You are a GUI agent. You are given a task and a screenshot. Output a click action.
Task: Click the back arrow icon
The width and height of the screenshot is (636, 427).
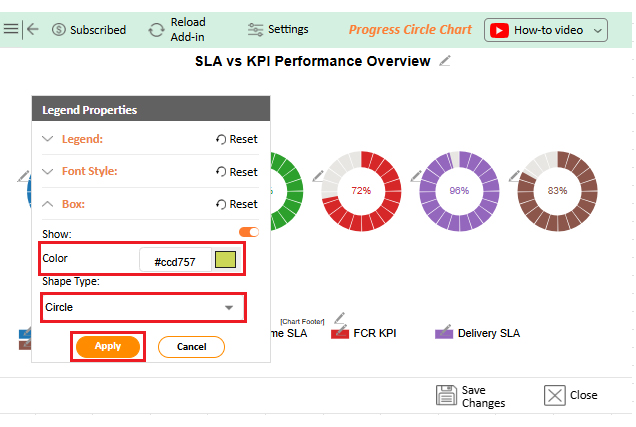pyautogui.click(x=33, y=29)
